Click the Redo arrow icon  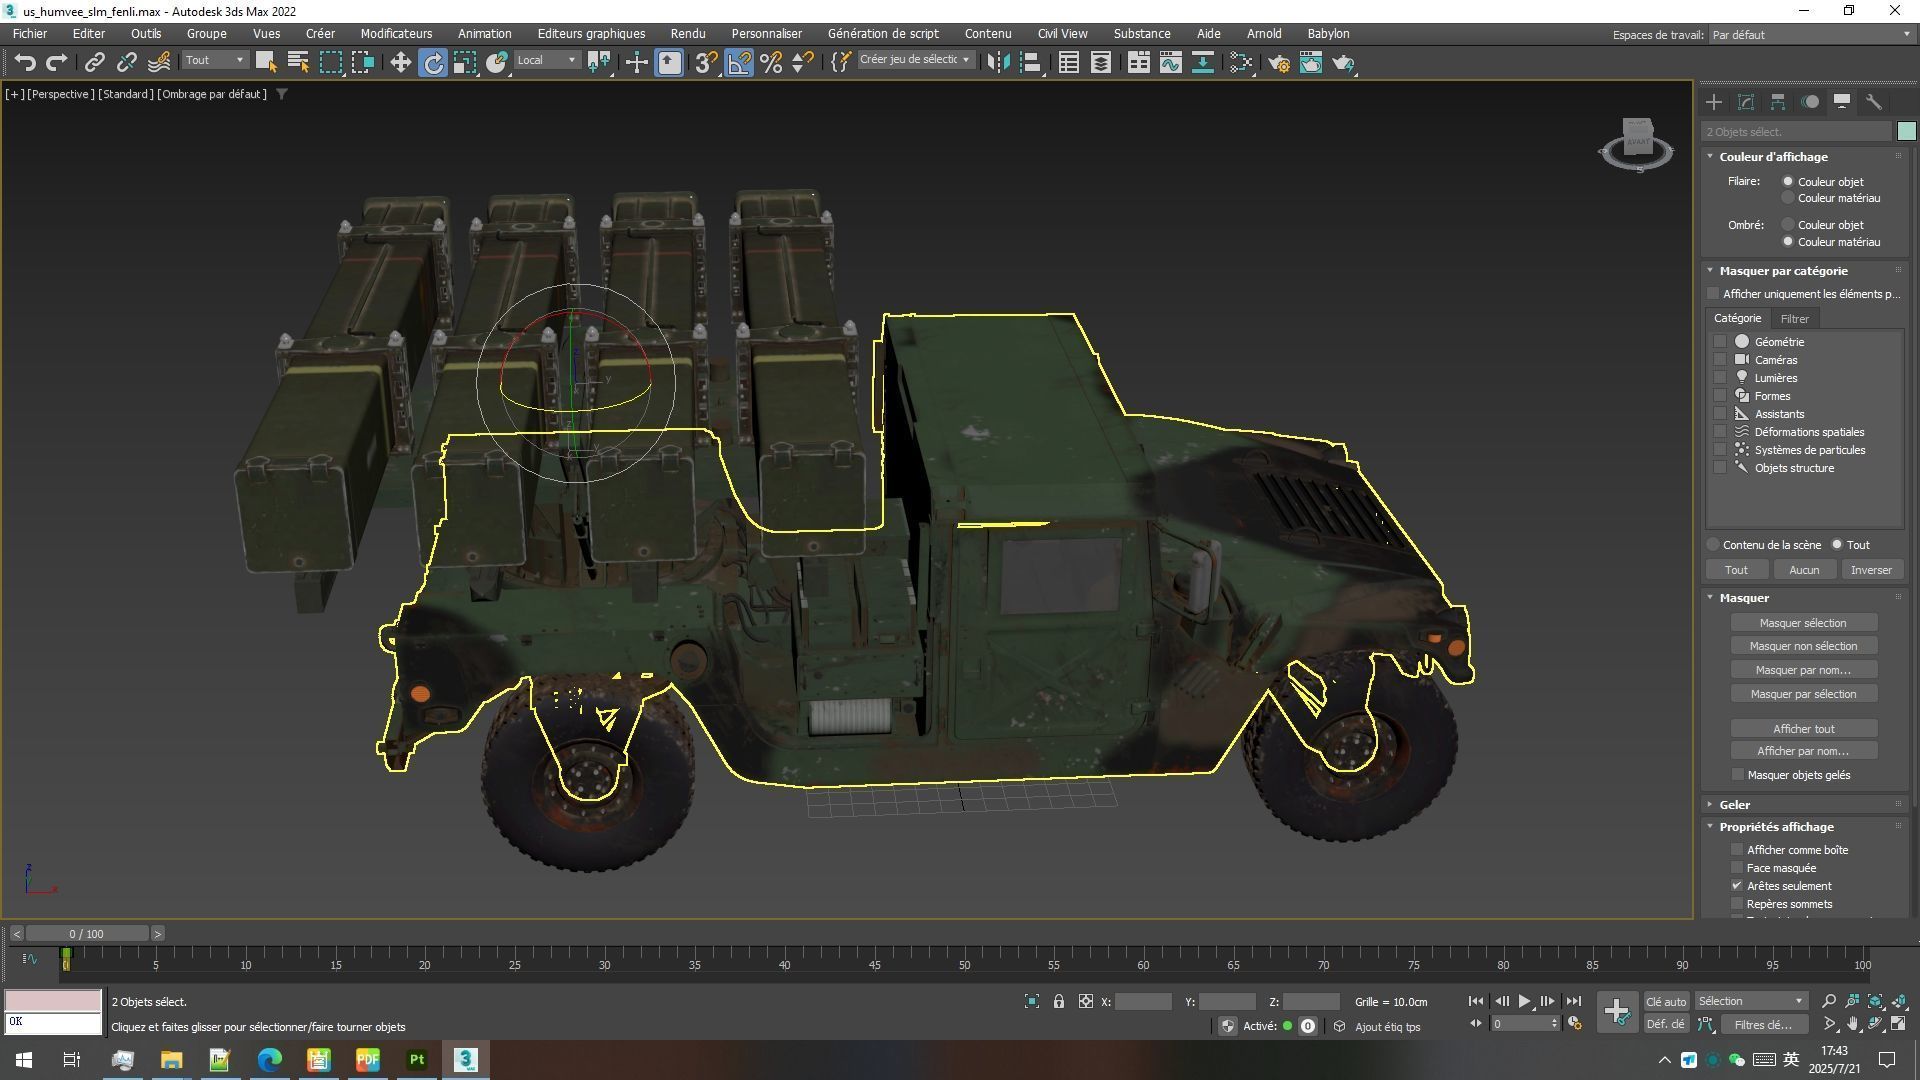57,62
